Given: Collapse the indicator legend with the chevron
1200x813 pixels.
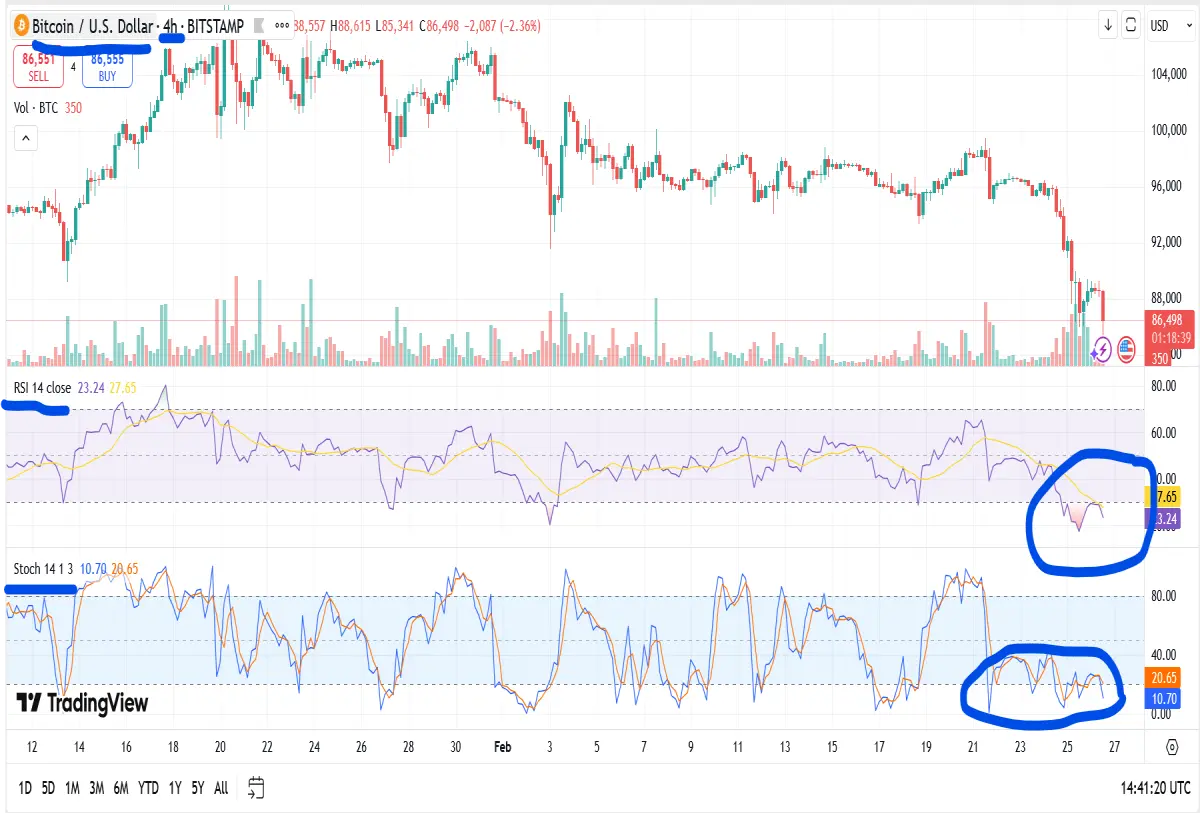Looking at the screenshot, I should [25, 139].
